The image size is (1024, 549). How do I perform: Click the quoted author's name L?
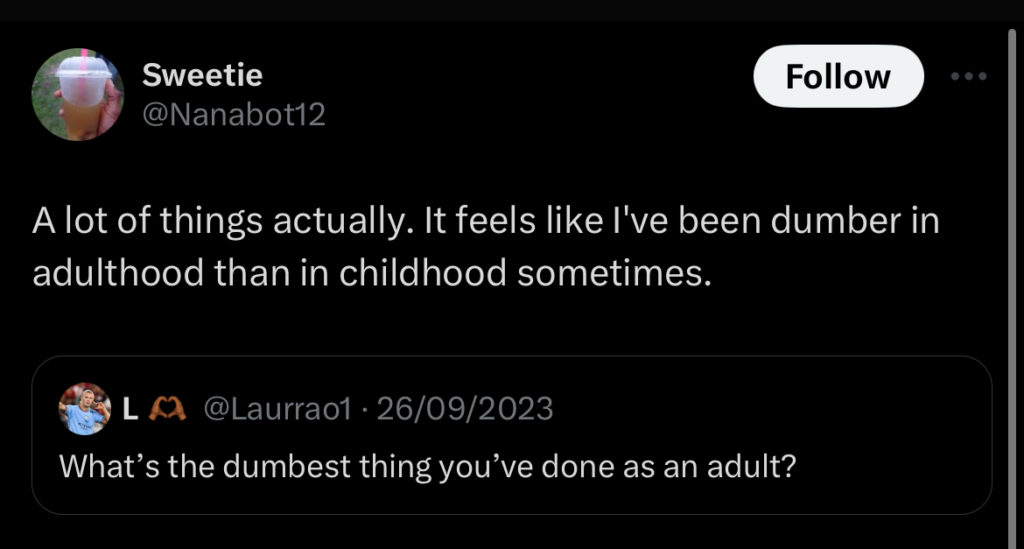(x=130, y=408)
